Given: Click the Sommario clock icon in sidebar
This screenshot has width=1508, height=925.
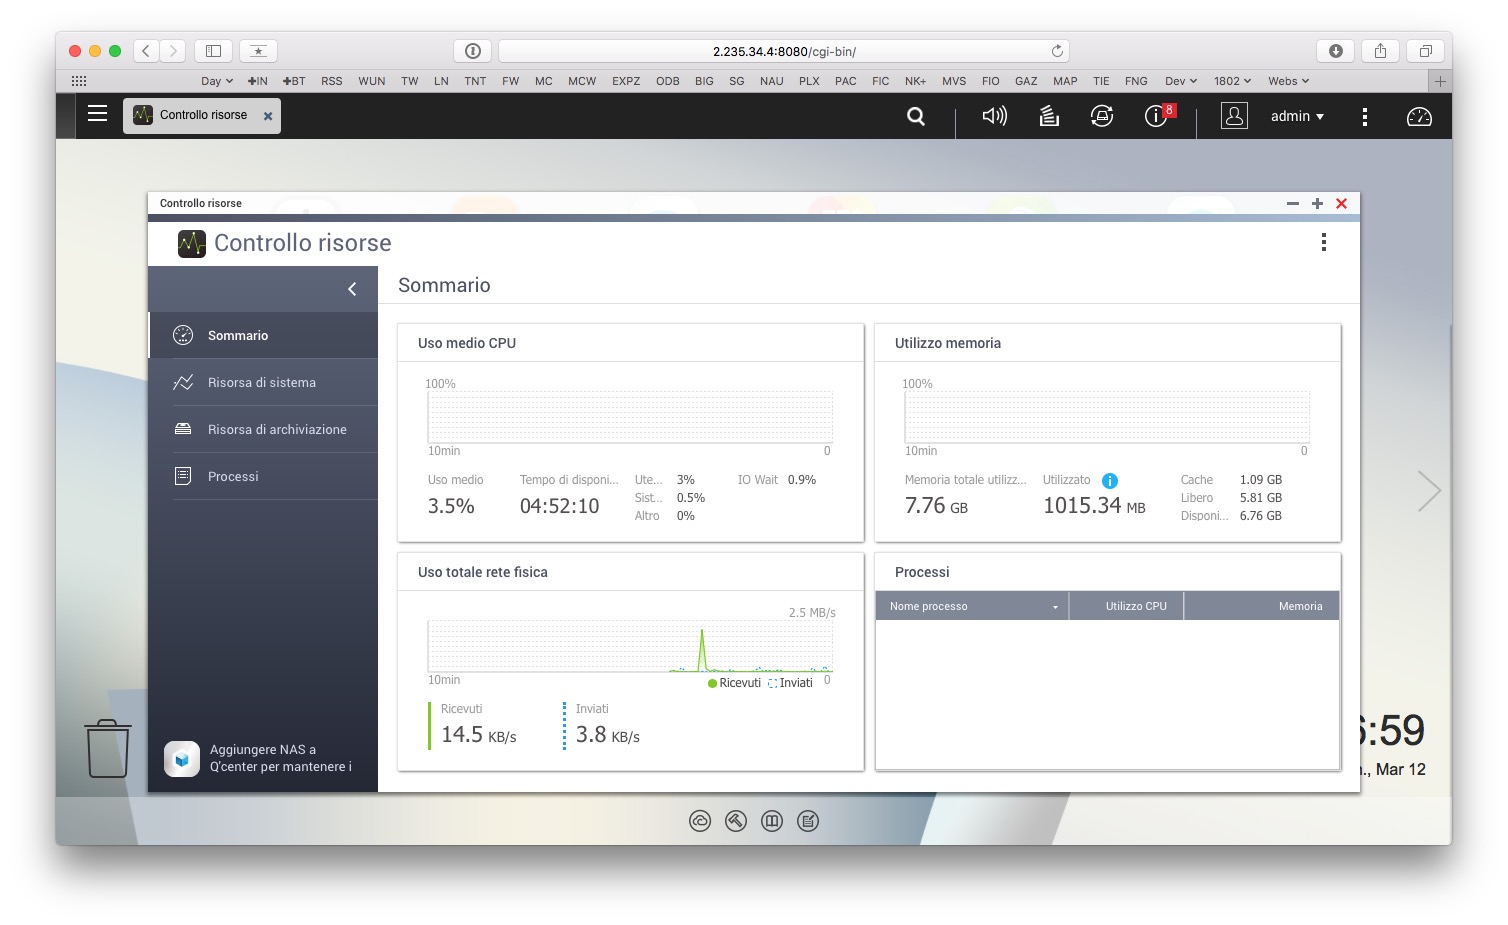Looking at the screenshot, I should pyautogui.click(x=183, y=335).
